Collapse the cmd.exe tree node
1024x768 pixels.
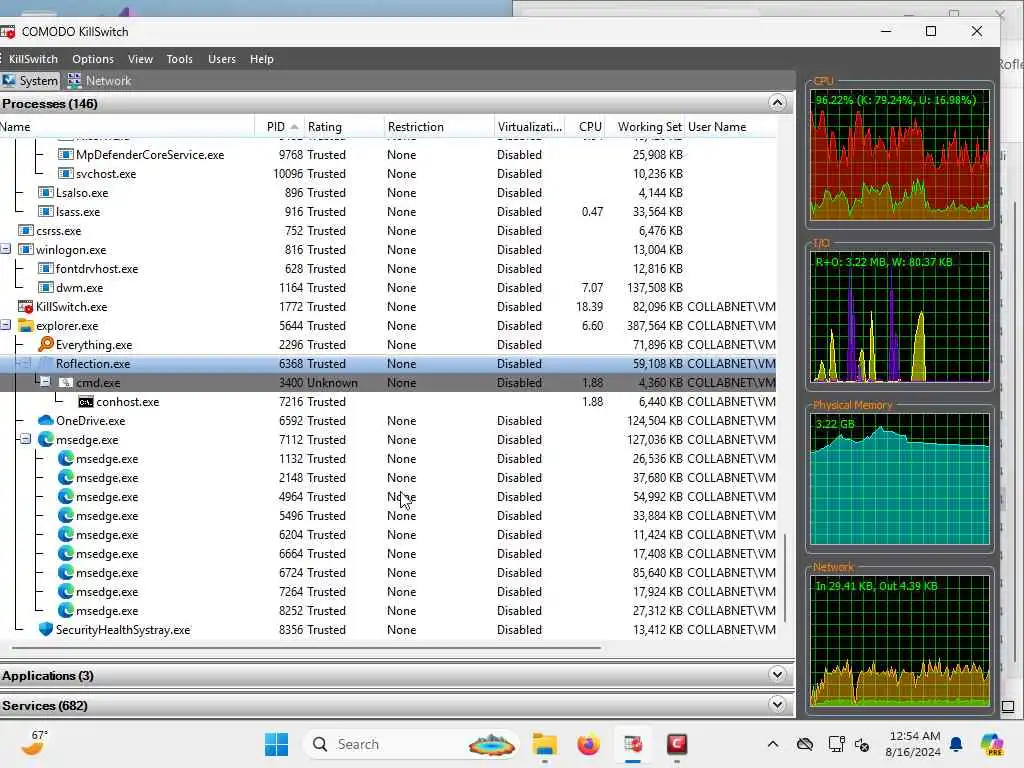(x=45, y=381)
